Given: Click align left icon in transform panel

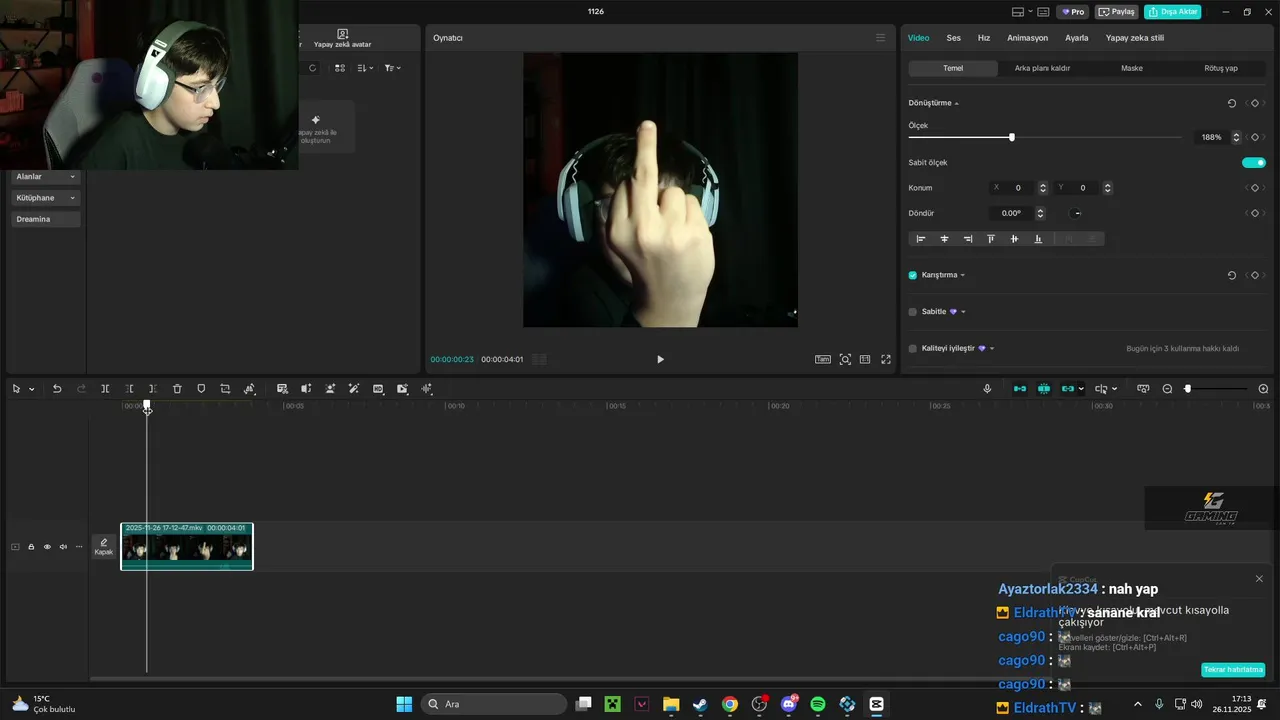Looking at the screenshot, I should coord(921,239).
